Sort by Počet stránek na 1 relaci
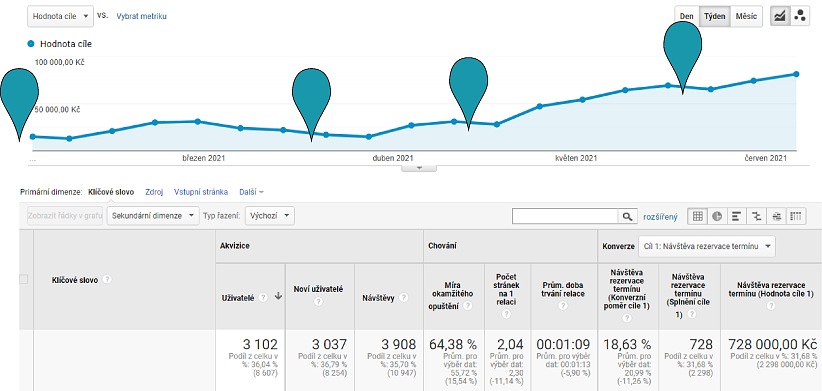Viewport: 822px width, 391px height. pos(507,288)
